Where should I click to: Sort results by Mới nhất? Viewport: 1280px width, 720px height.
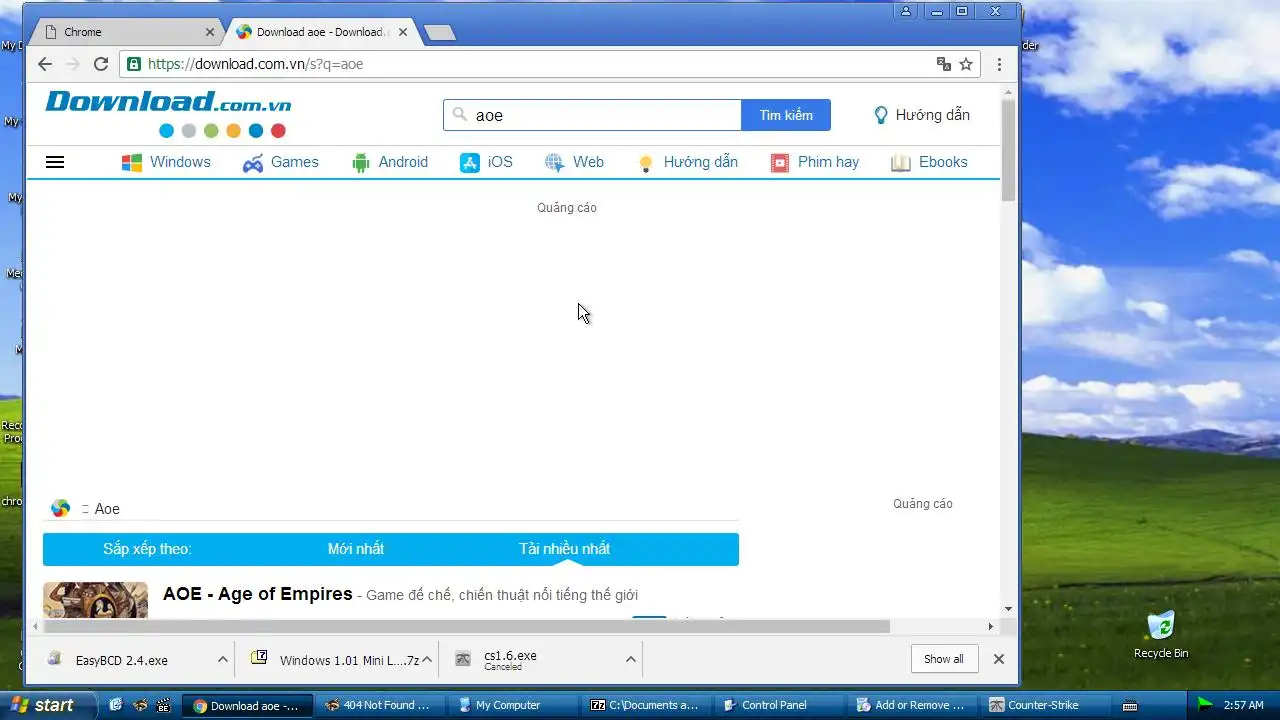(x=356, y=549)
